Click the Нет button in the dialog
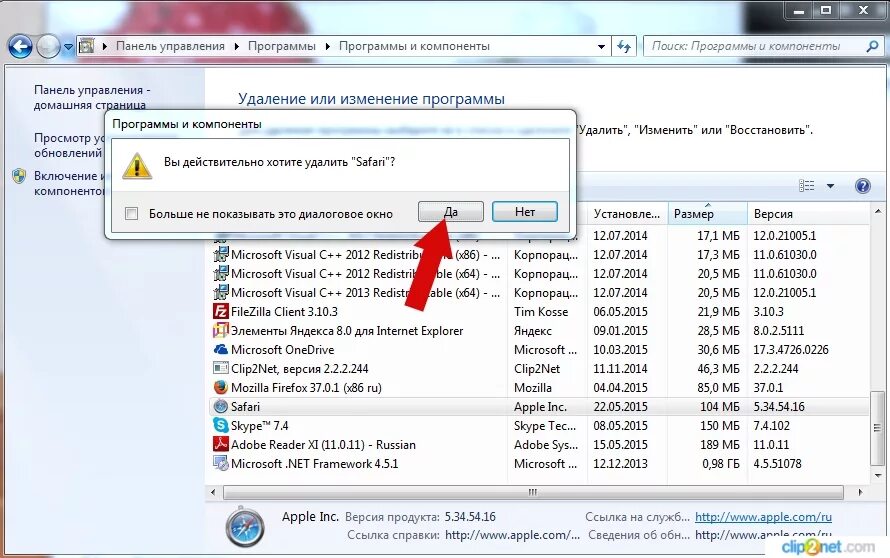This screenshot has height=558, width=890. (524, 212)
